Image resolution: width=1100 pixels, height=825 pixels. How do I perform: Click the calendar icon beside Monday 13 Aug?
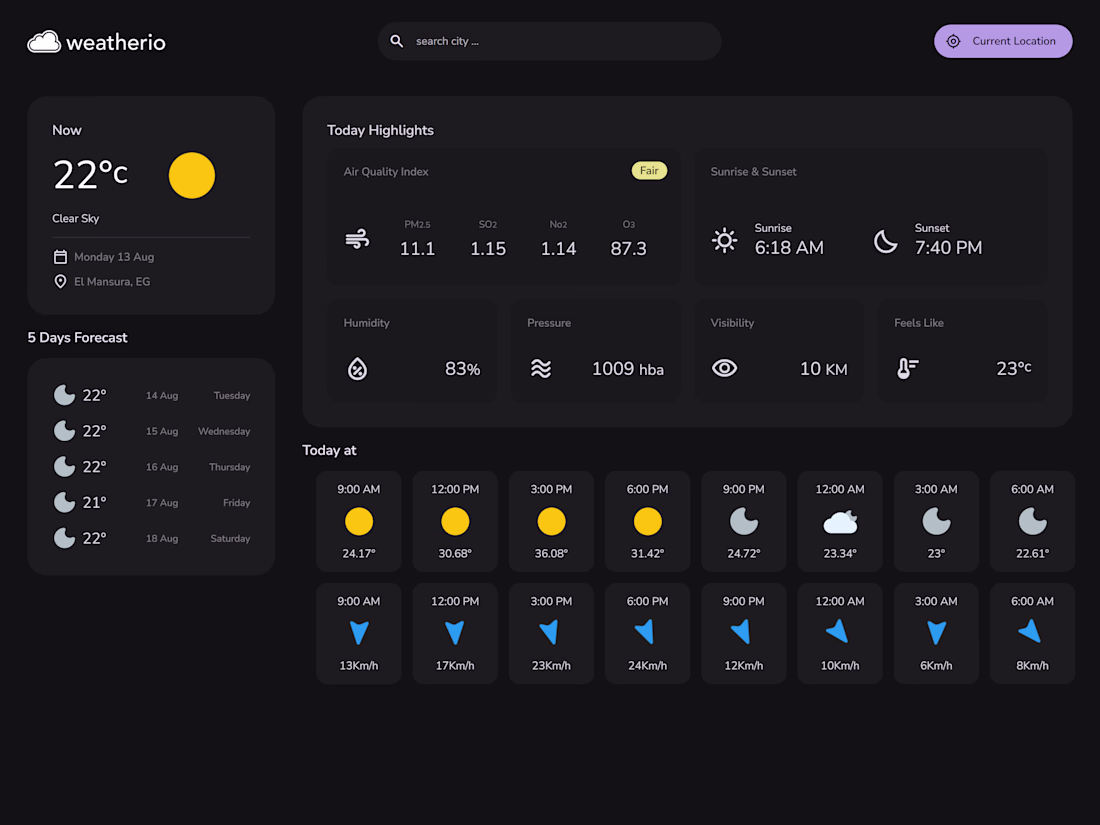coord(60,257)
